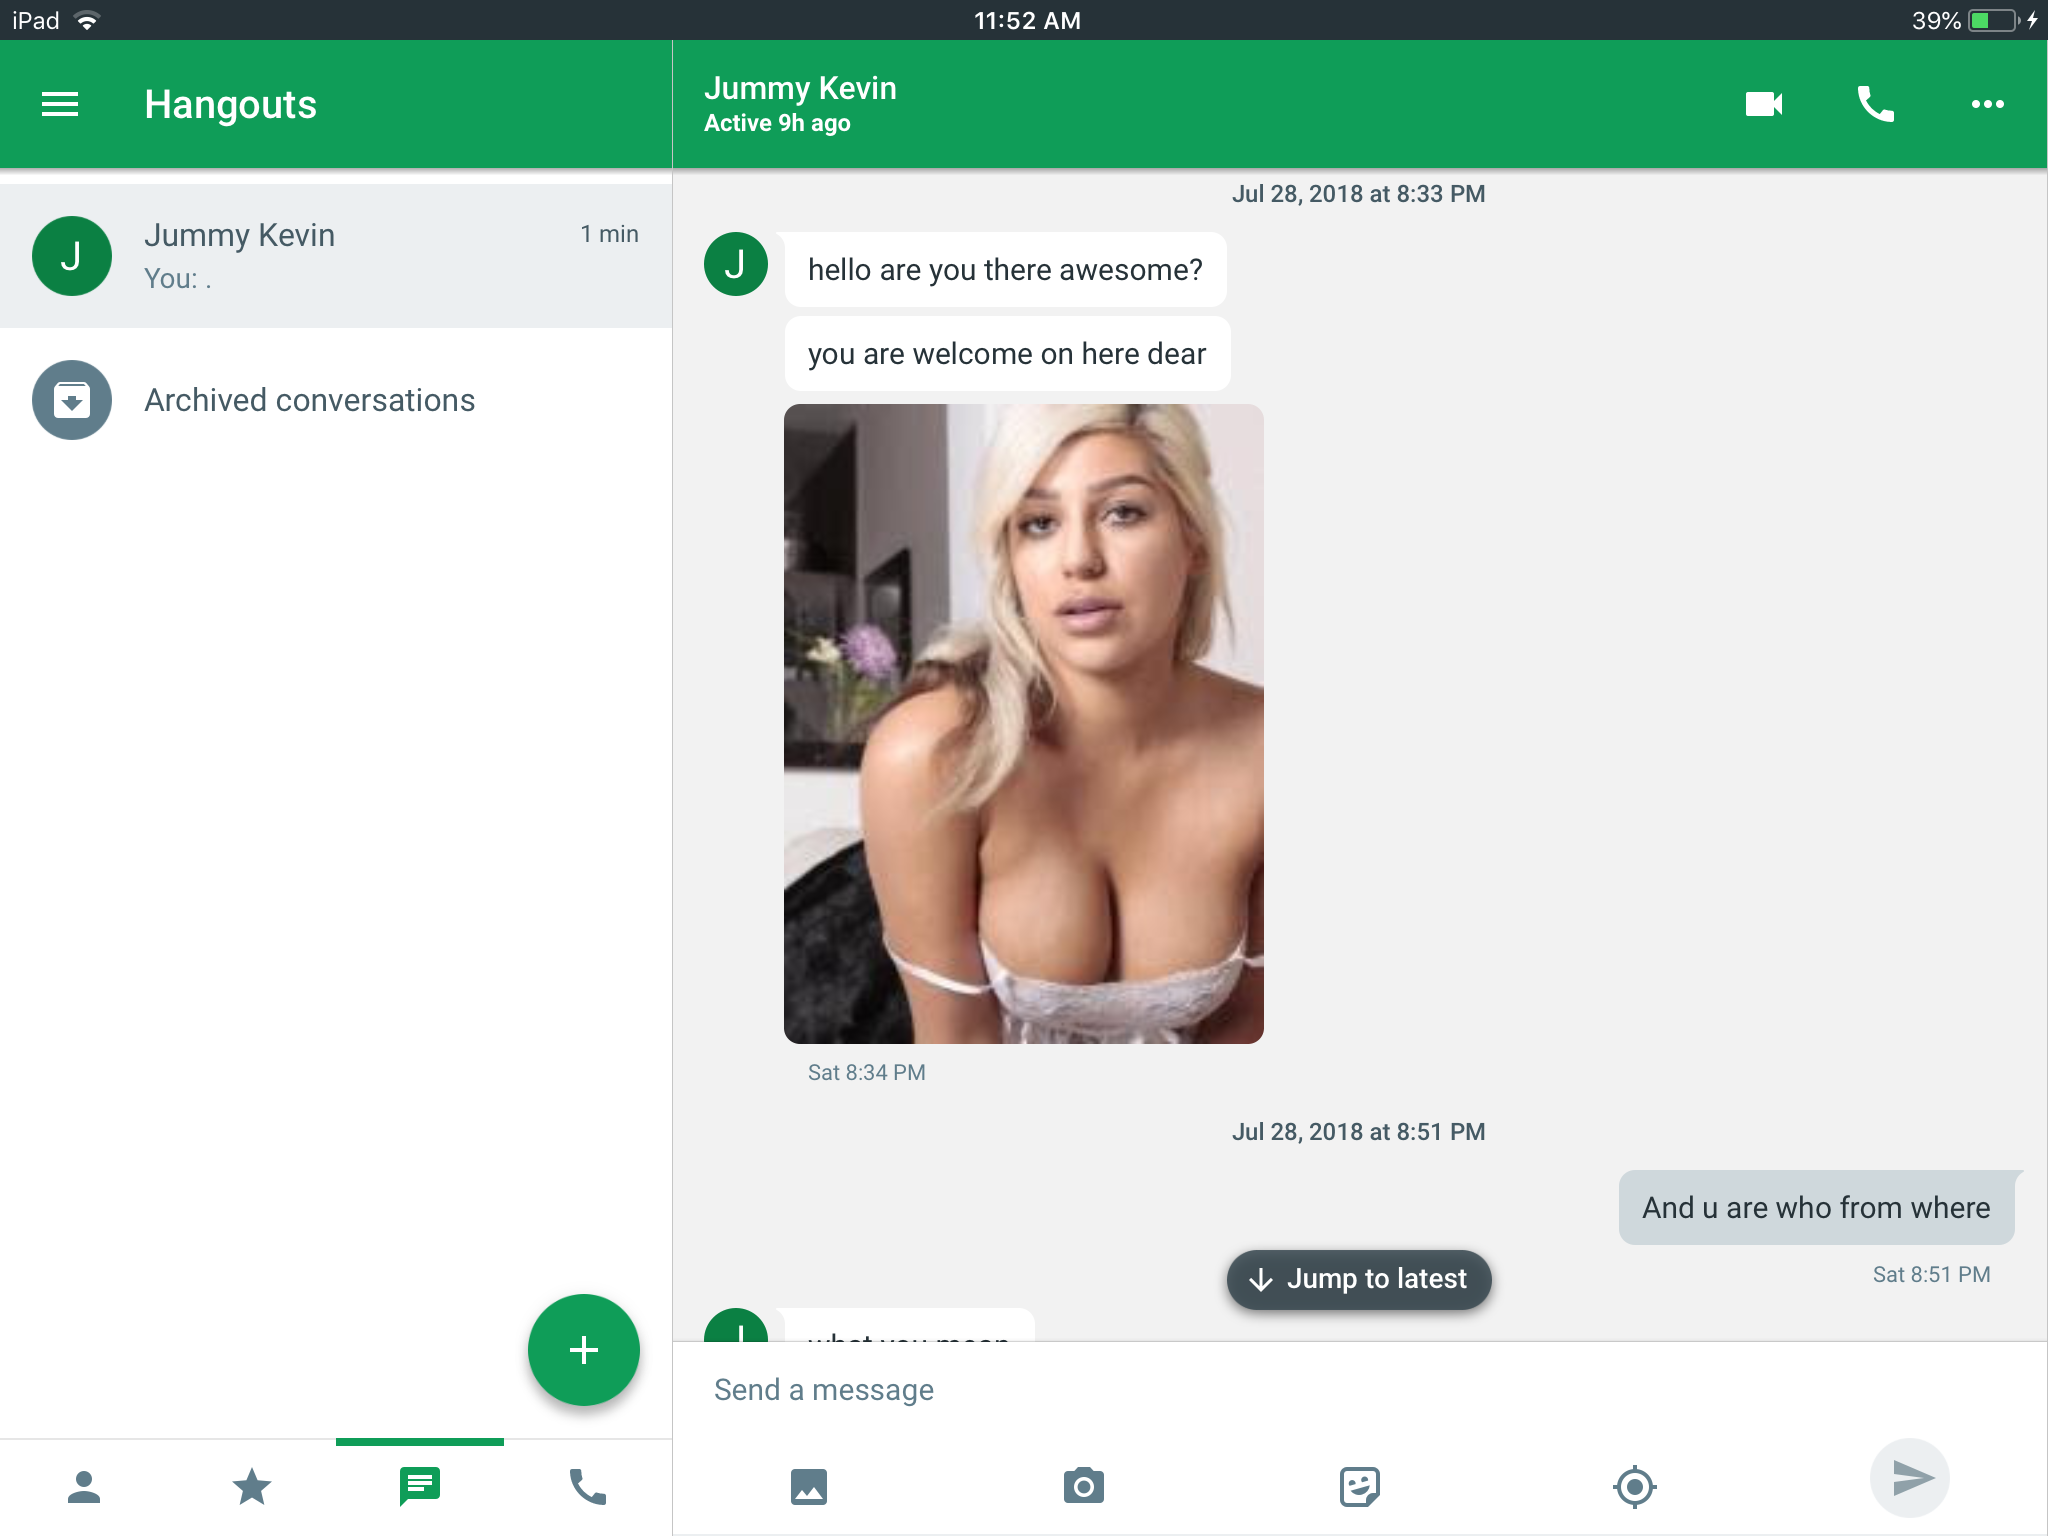The height and width of the screenshot is (1536, 2048).
Task: Tap the 11:52 AM clock
Action: 1027,21
